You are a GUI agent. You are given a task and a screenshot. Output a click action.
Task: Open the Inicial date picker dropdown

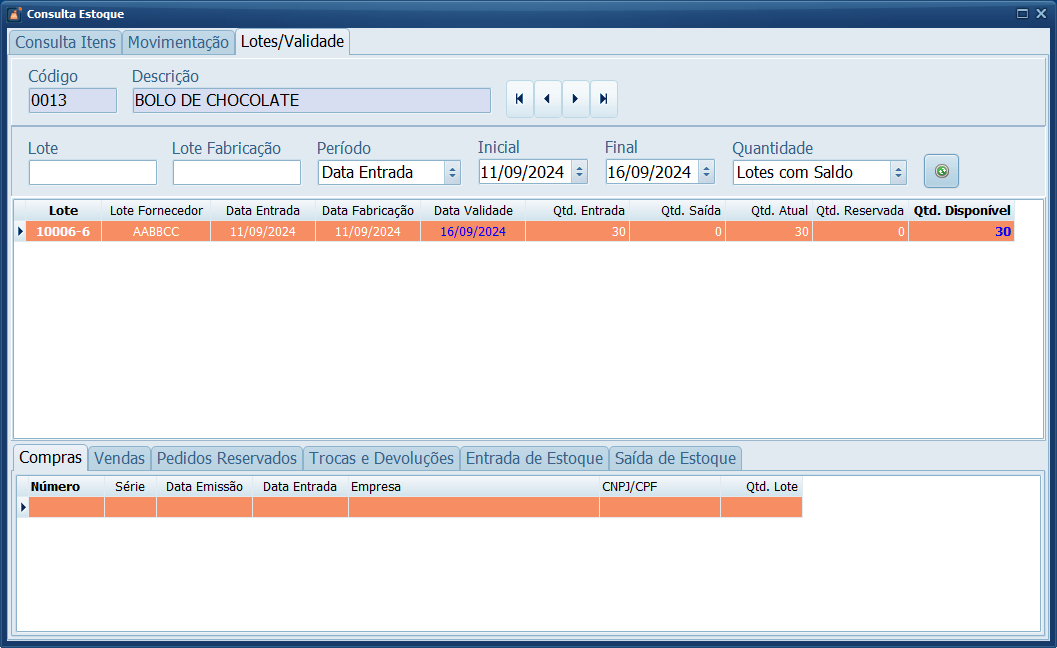click(x=579, y=172)
